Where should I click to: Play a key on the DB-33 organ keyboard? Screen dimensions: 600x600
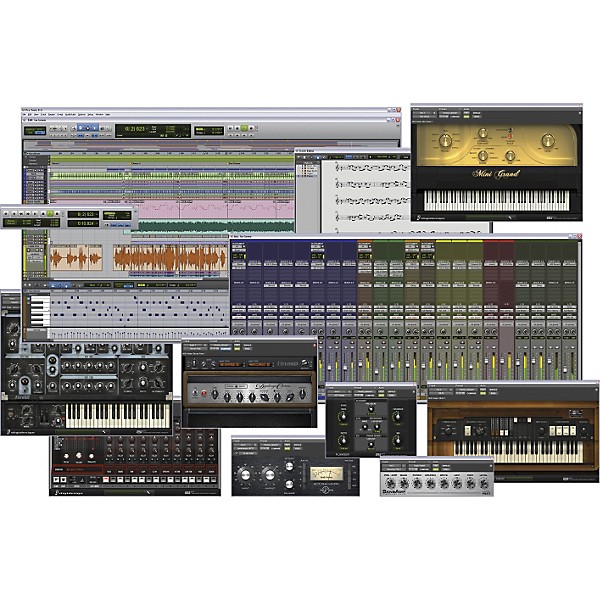[x=518, y=451]
